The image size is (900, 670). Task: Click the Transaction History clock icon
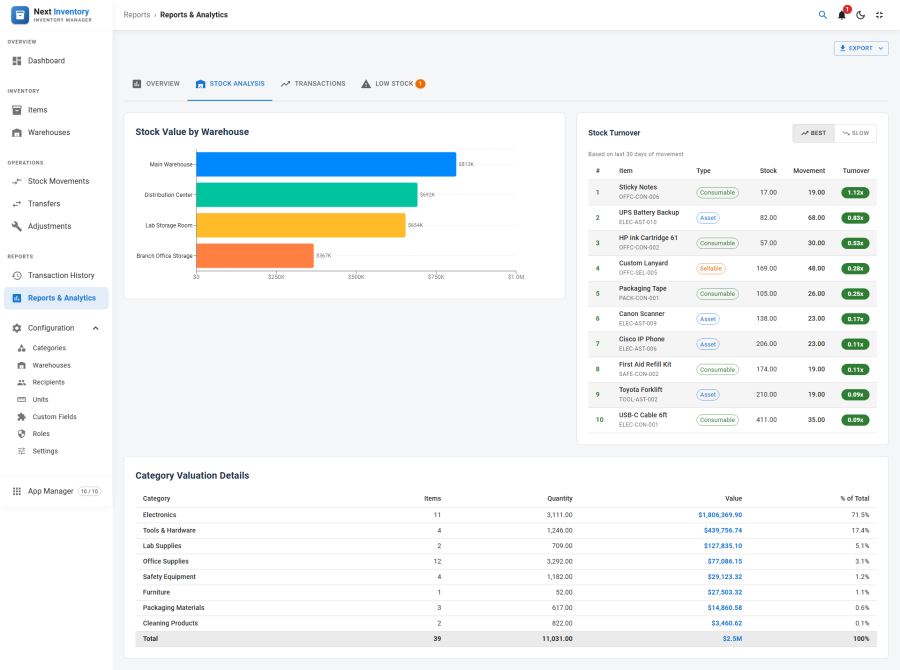pos(17,276)
